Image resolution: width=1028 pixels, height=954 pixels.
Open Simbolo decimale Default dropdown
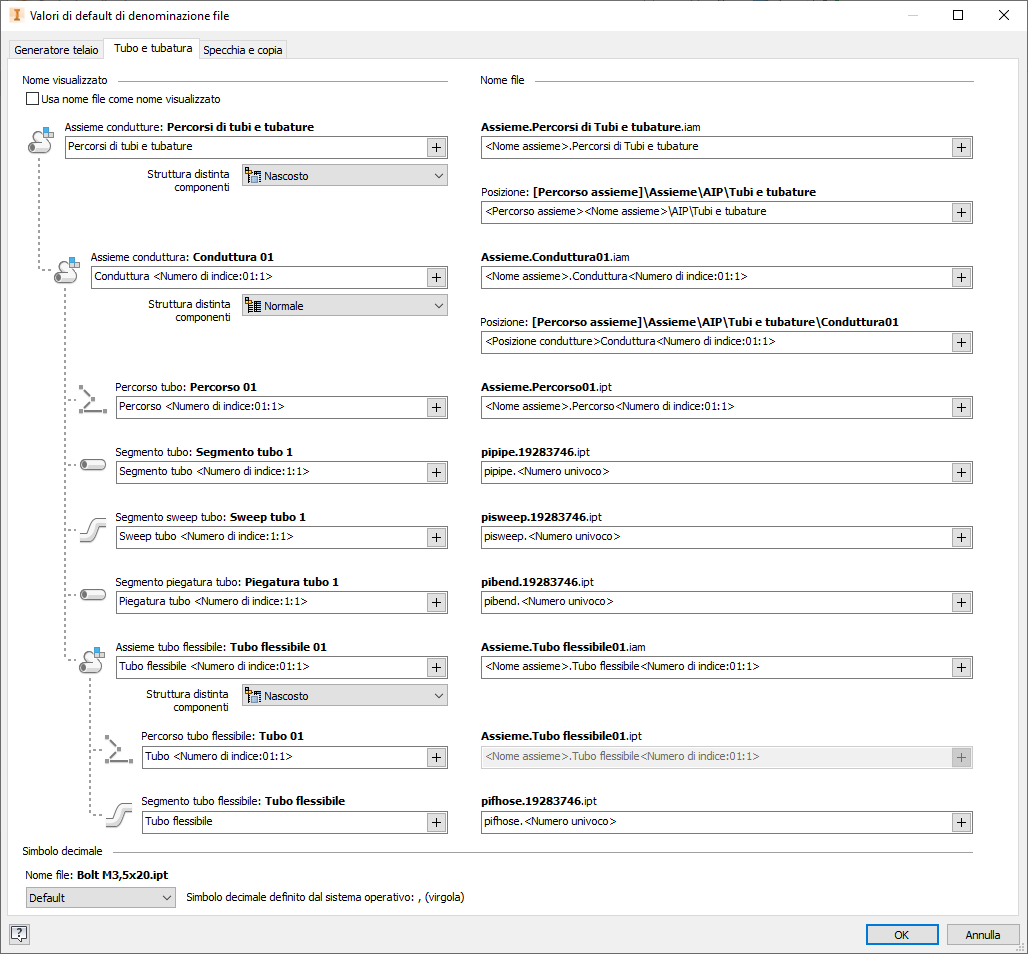click(x=100, y=898)
